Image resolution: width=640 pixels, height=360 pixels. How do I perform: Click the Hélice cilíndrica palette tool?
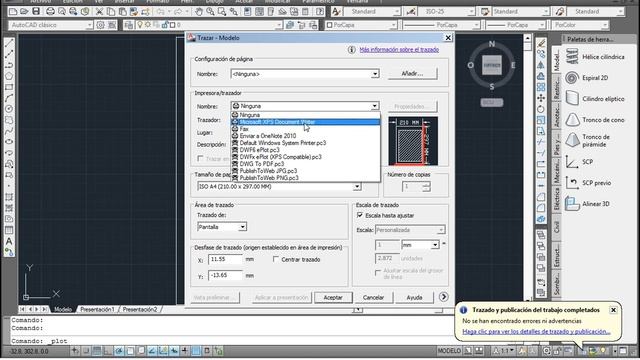(595, 57)
